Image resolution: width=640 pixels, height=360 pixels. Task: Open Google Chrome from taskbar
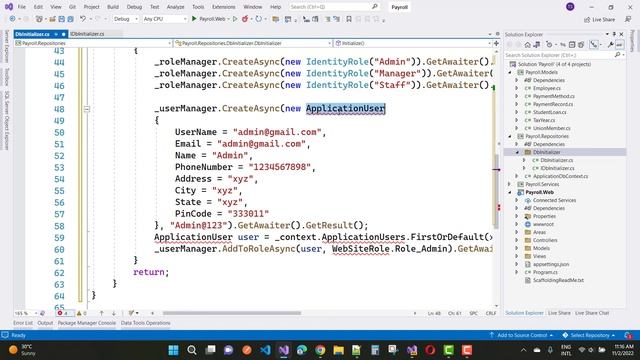point(320,350)
